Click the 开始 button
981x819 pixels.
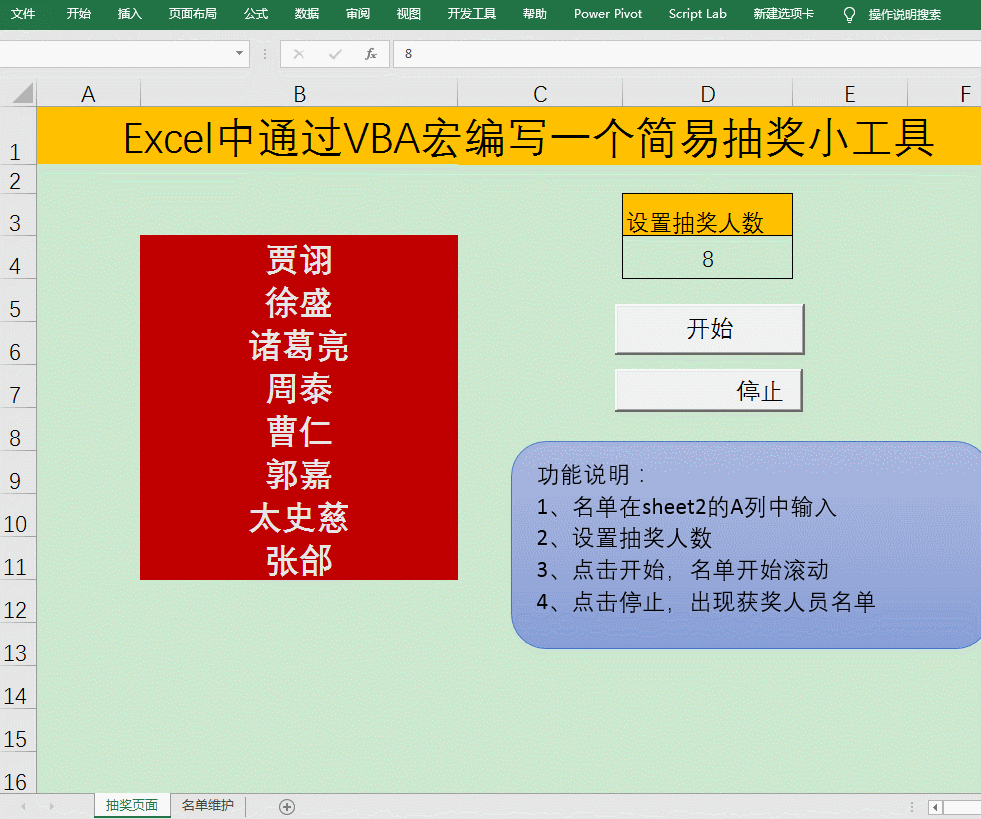[709, 329]
